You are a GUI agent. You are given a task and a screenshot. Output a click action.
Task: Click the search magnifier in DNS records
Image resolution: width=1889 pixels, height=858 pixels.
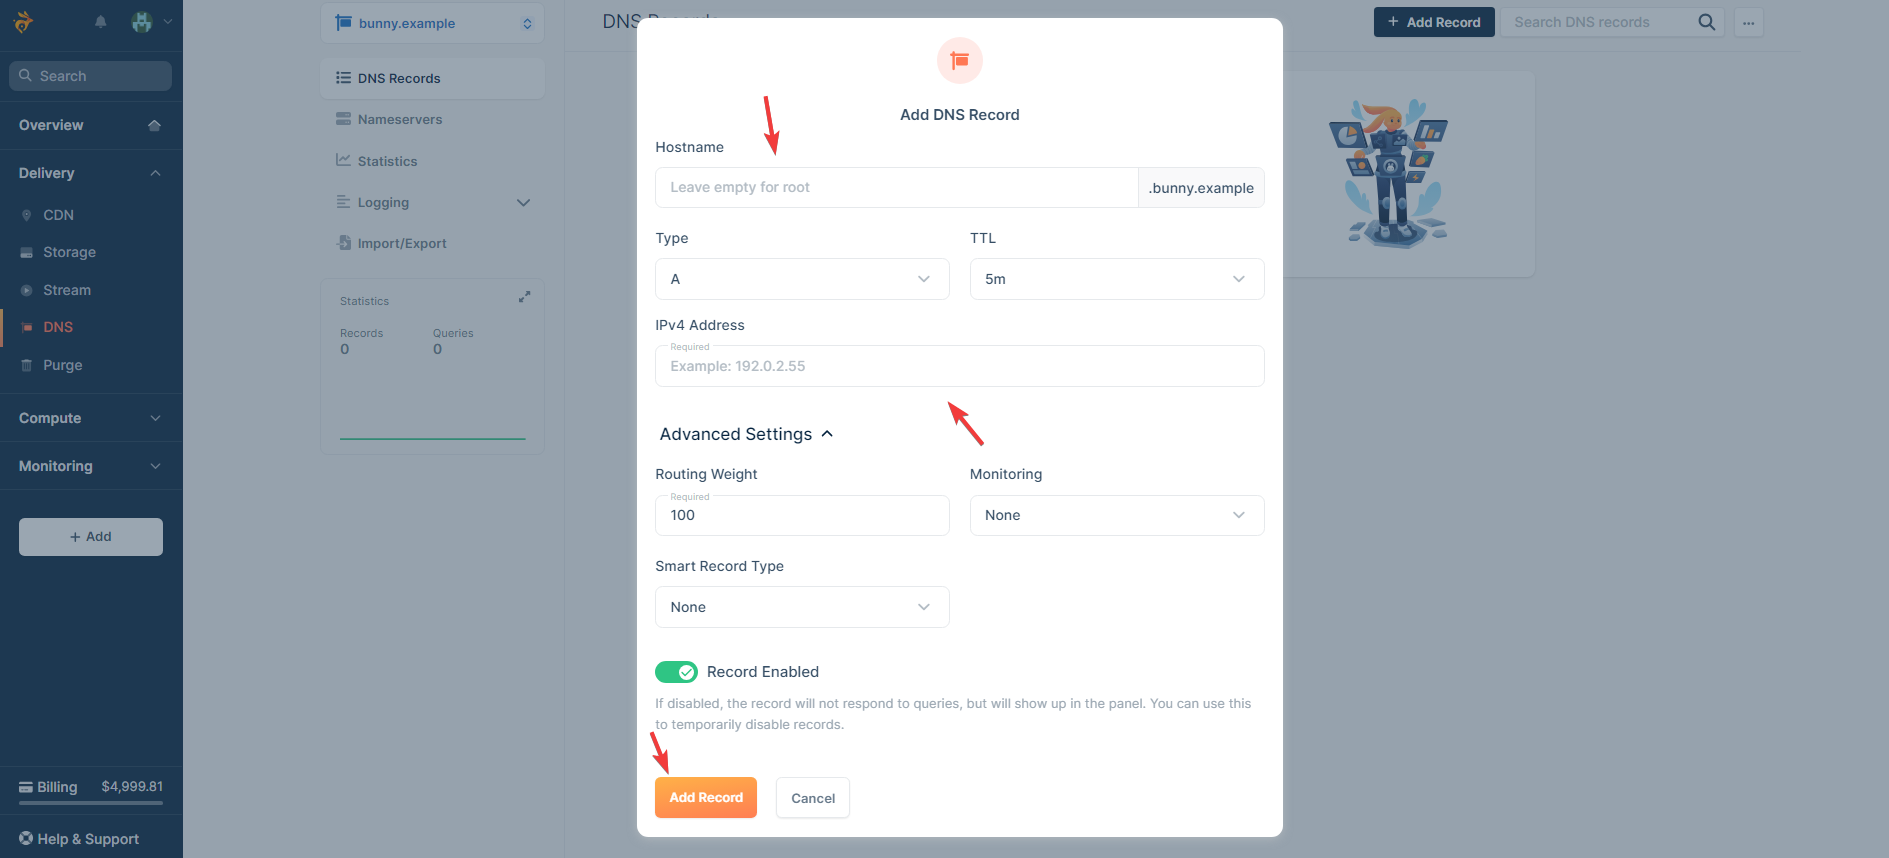pyautogui.click(x=1706, y=22)
